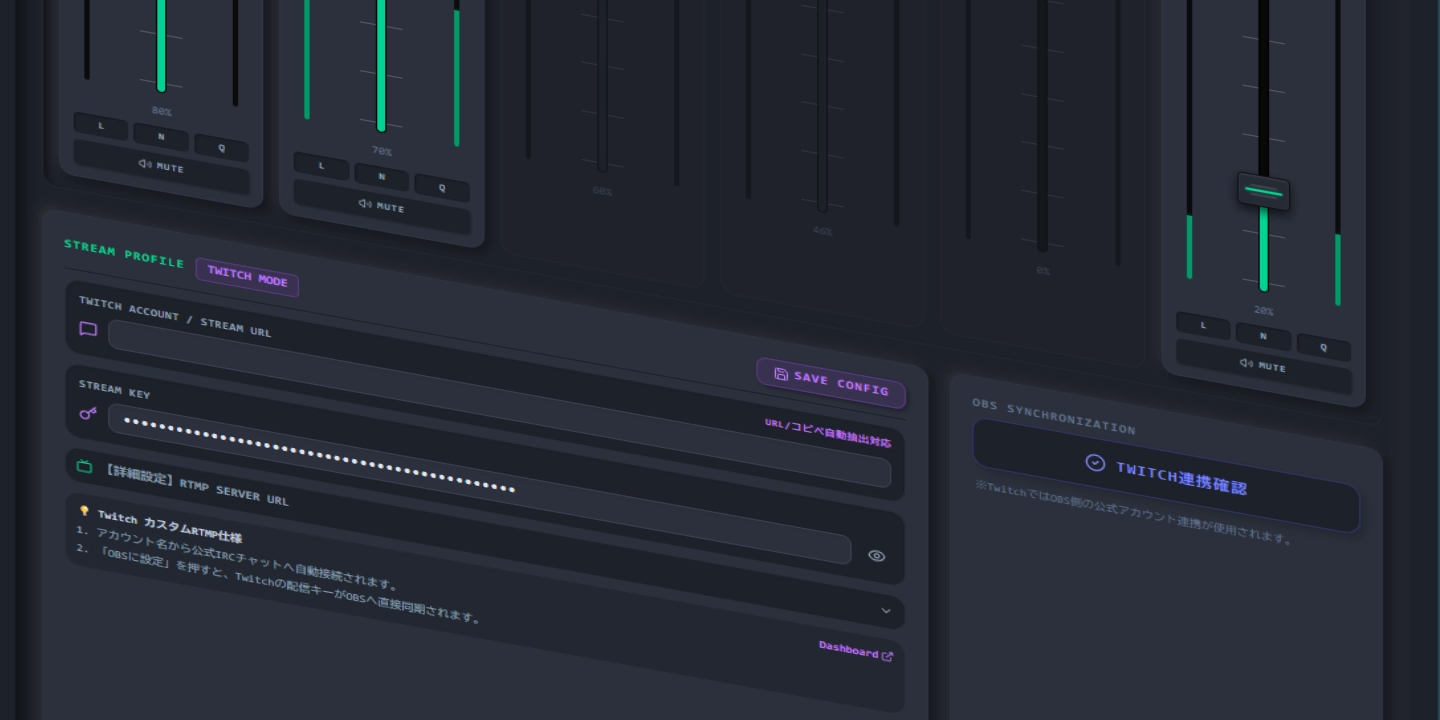Click the chat icon beside Twitch account field
1440x720 pixels.
click(x=88, y=328)
